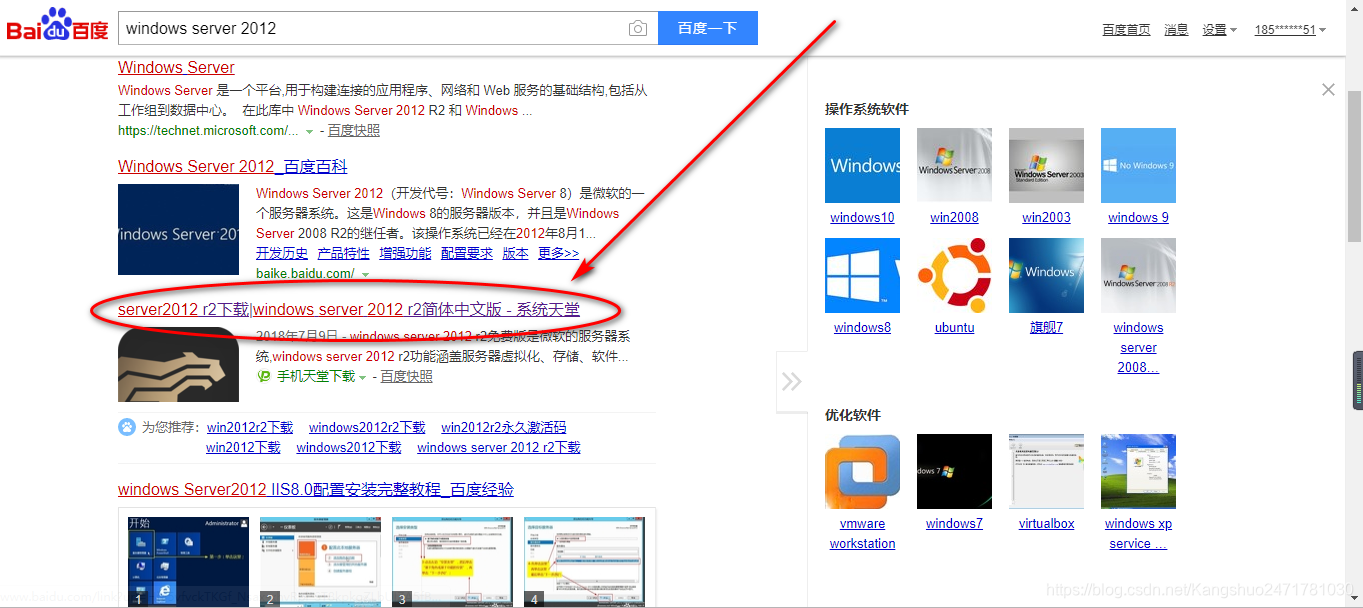Image resolution: width=1363 pixels, height=608 pixels.
Task: Open recommended search win2012r2下载
Action: [250, 427]
